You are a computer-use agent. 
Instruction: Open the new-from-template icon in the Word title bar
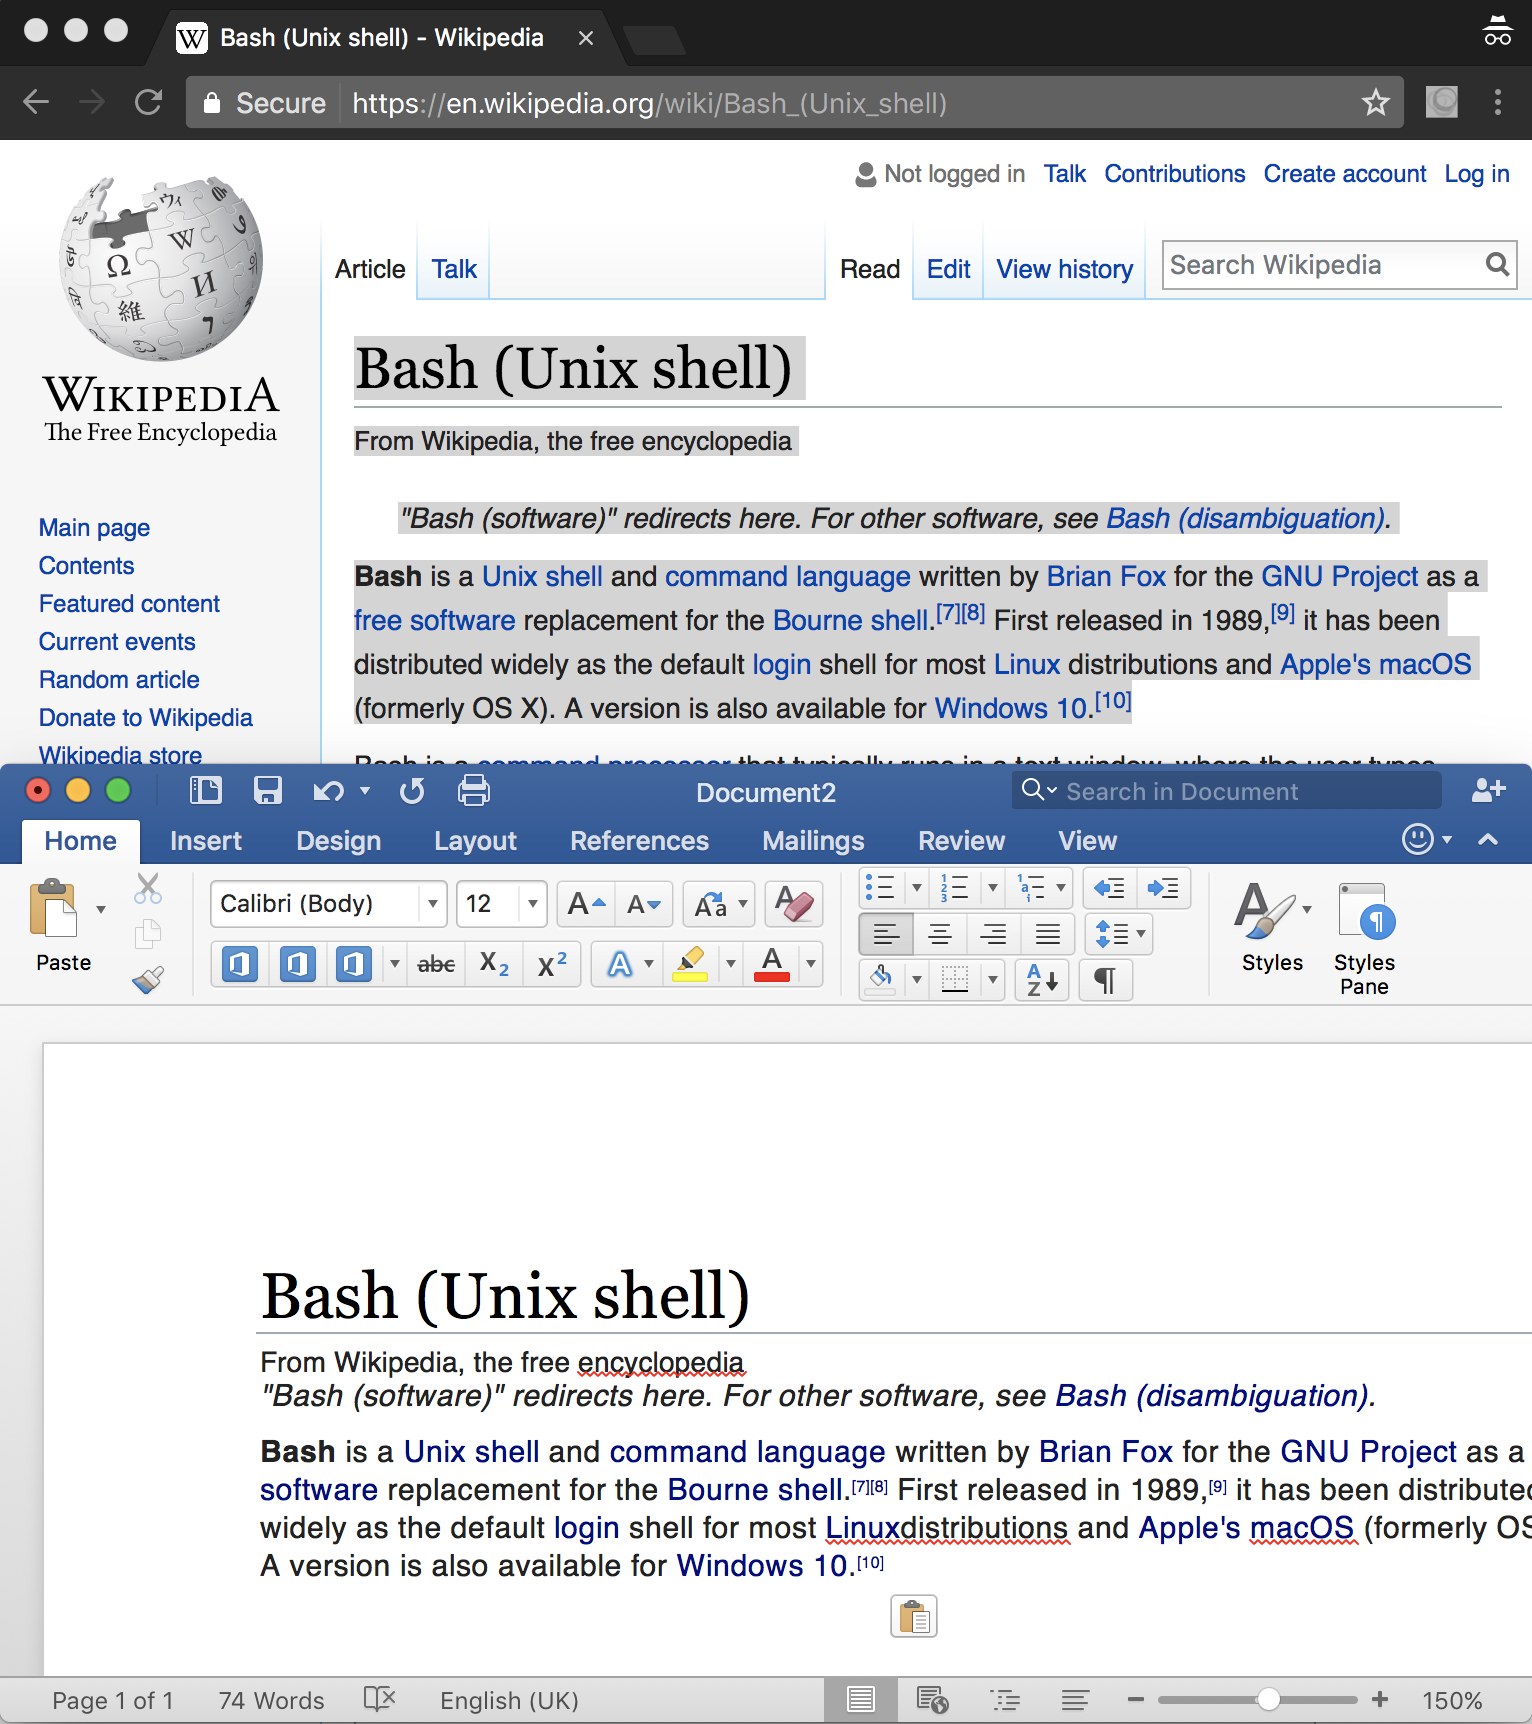coord(206,791)
